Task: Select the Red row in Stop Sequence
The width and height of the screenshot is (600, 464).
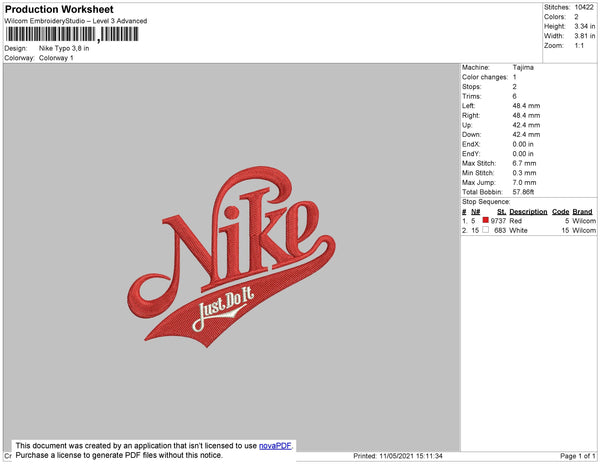Action: tap(528, 221)
